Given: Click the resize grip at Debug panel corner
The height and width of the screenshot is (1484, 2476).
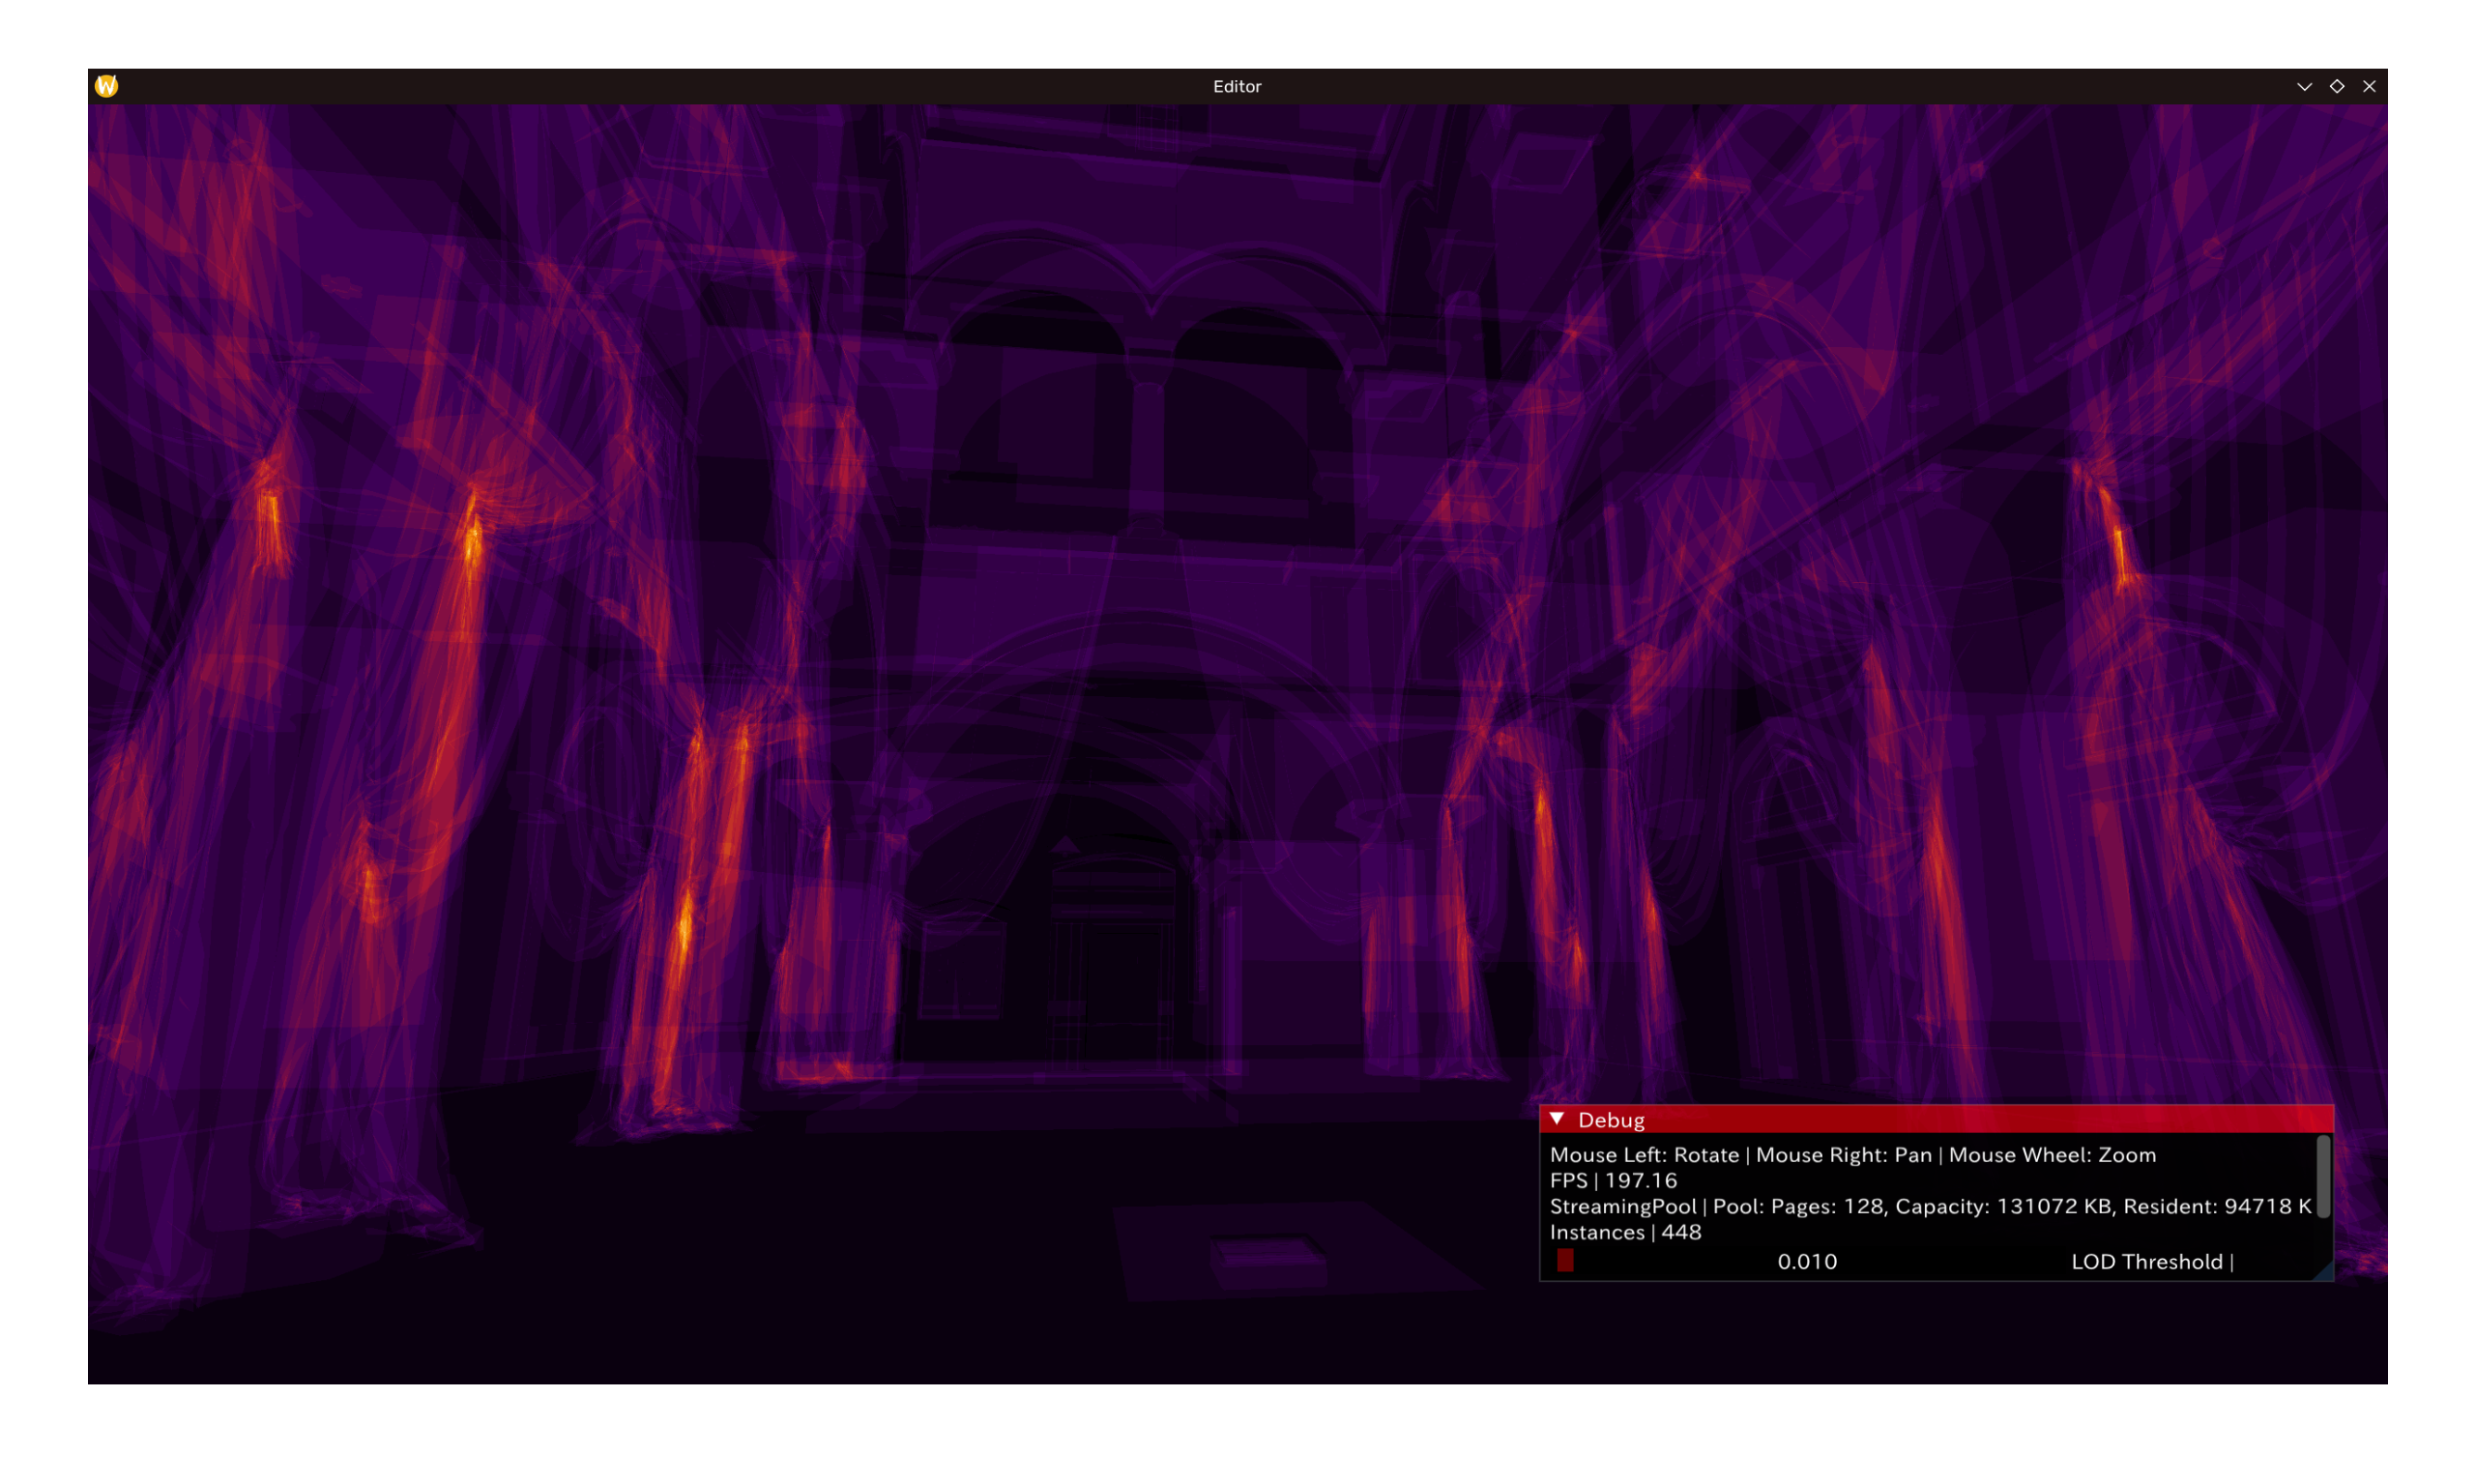Looking at the screenshot, I should click(x=2324, y=1271).
